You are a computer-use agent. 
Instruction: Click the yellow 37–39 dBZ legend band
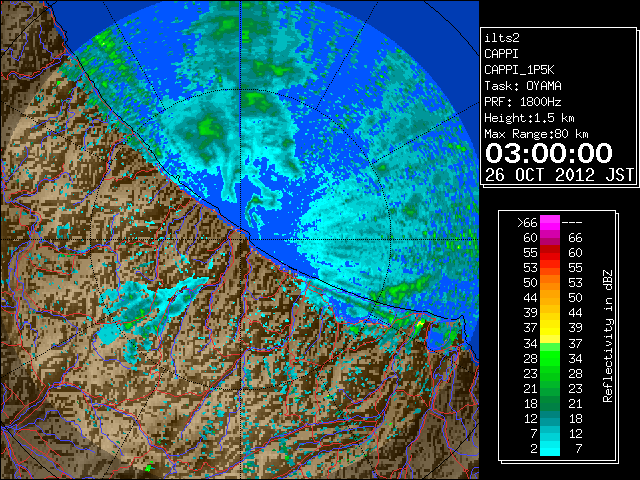point(550,328)
